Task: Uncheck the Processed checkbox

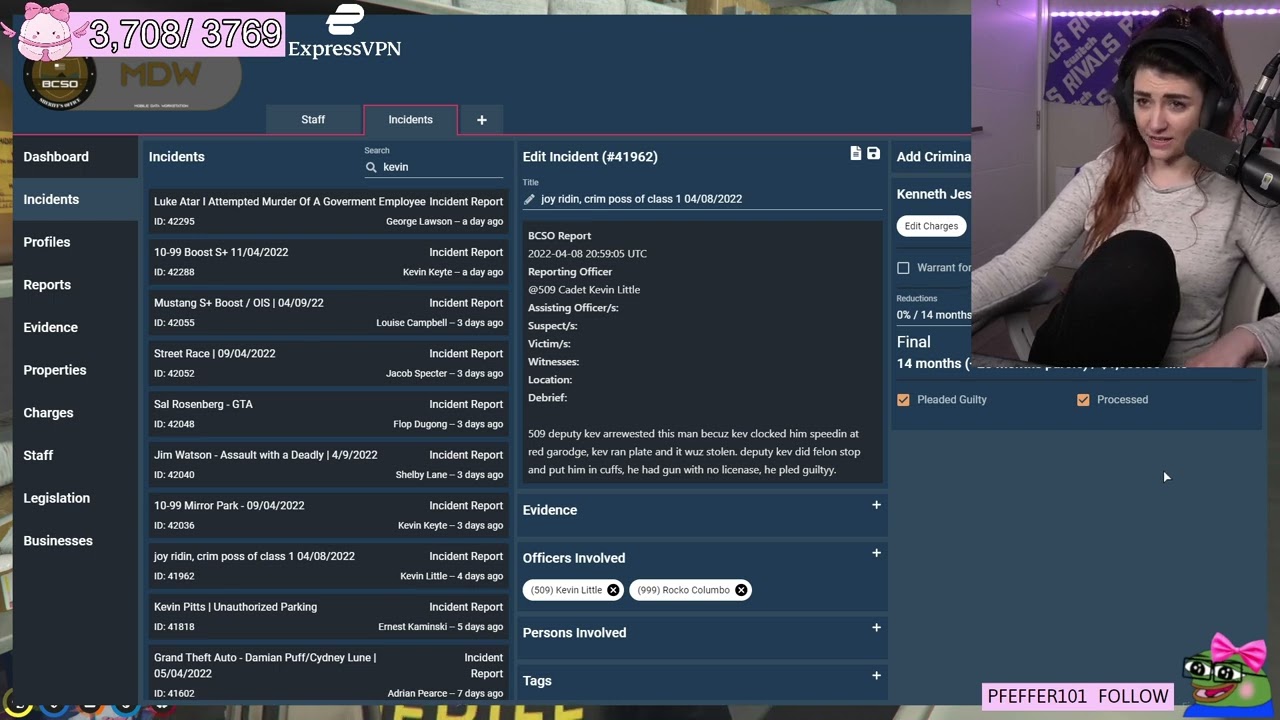Action: (1083, 400)
